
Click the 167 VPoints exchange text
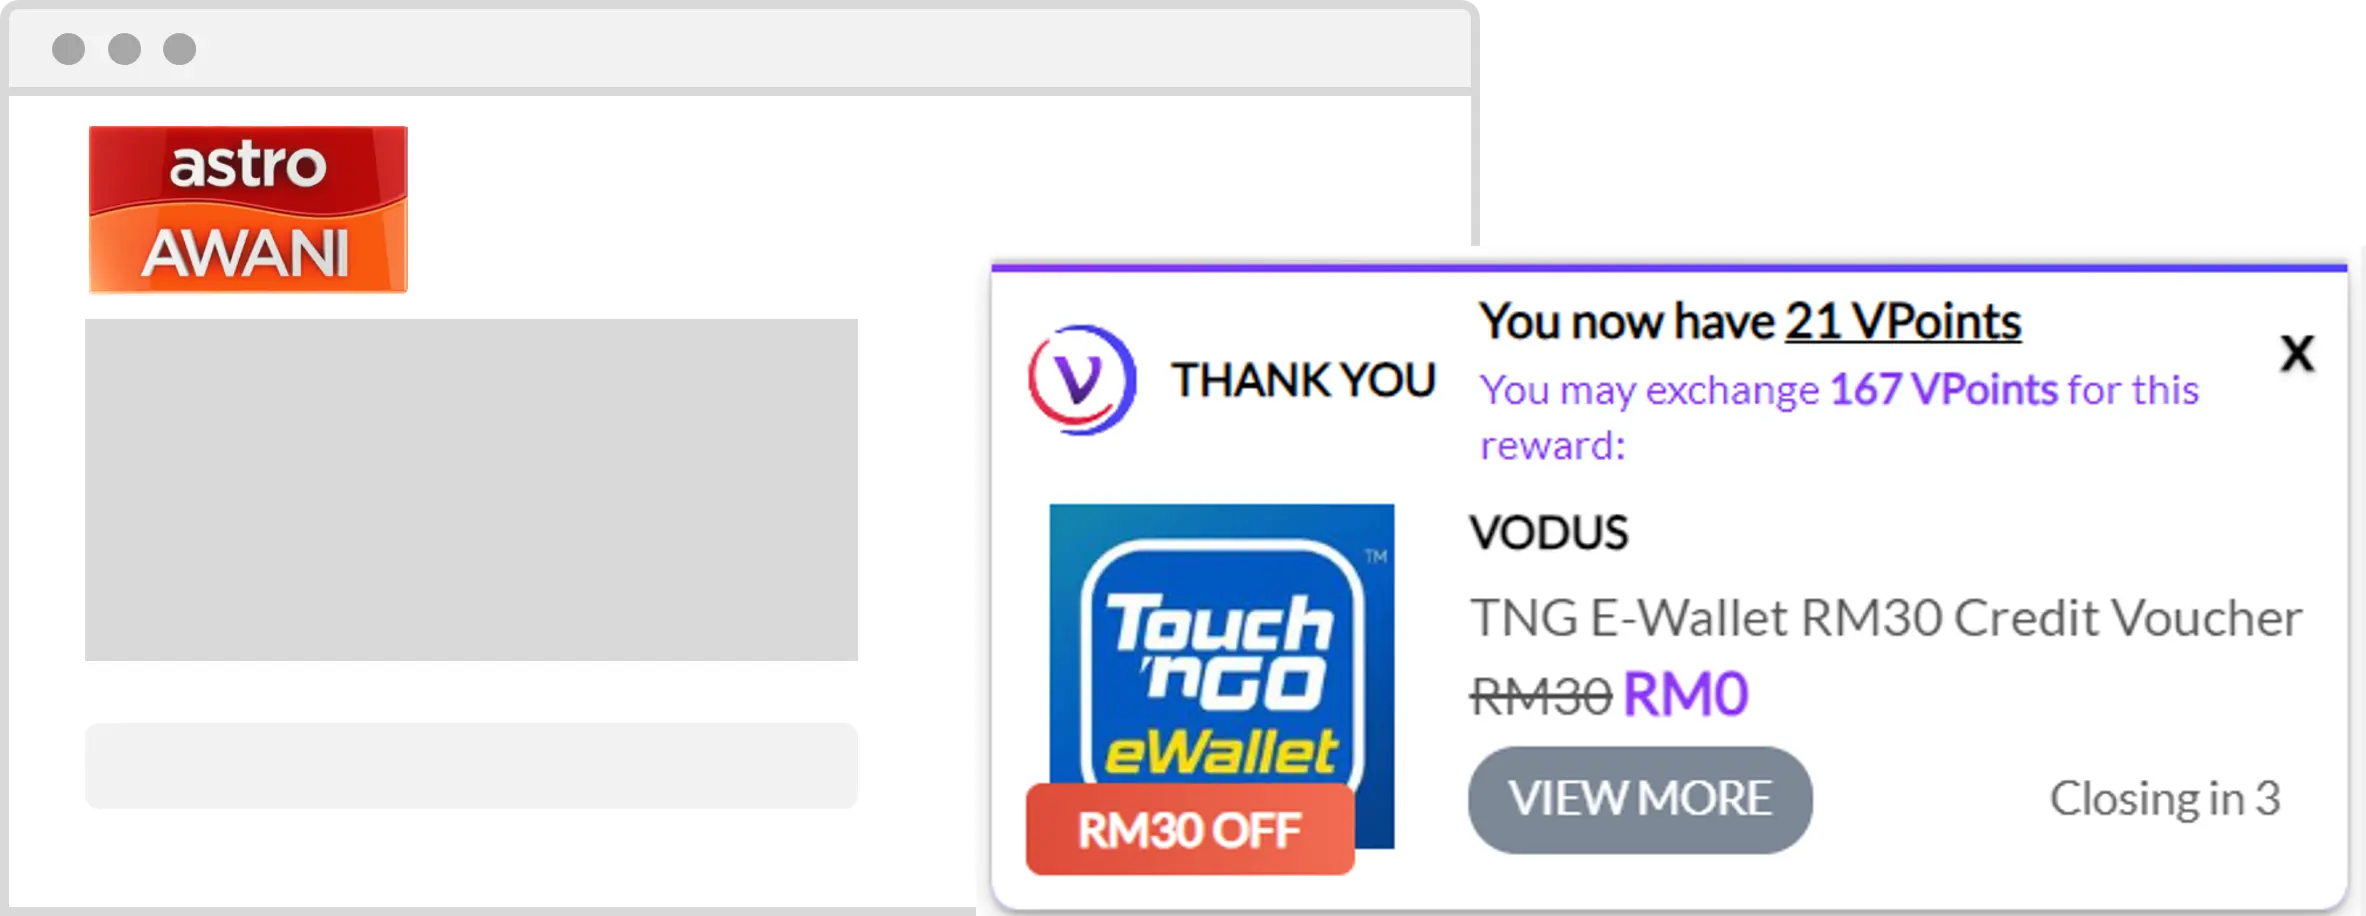click(1943, 390)
